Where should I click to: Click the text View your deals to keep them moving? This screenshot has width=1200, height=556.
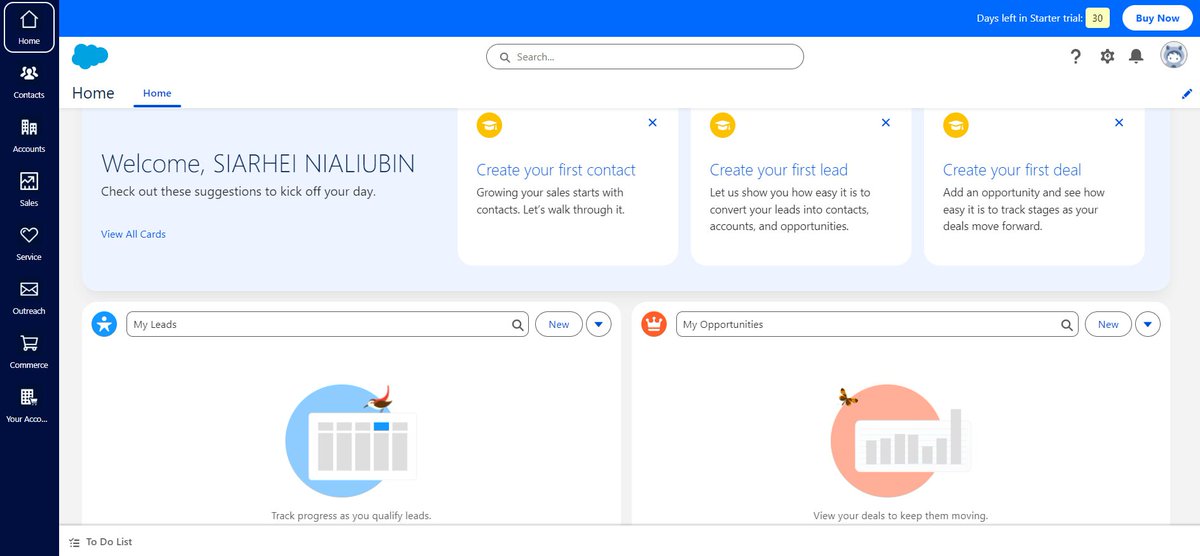901,516
